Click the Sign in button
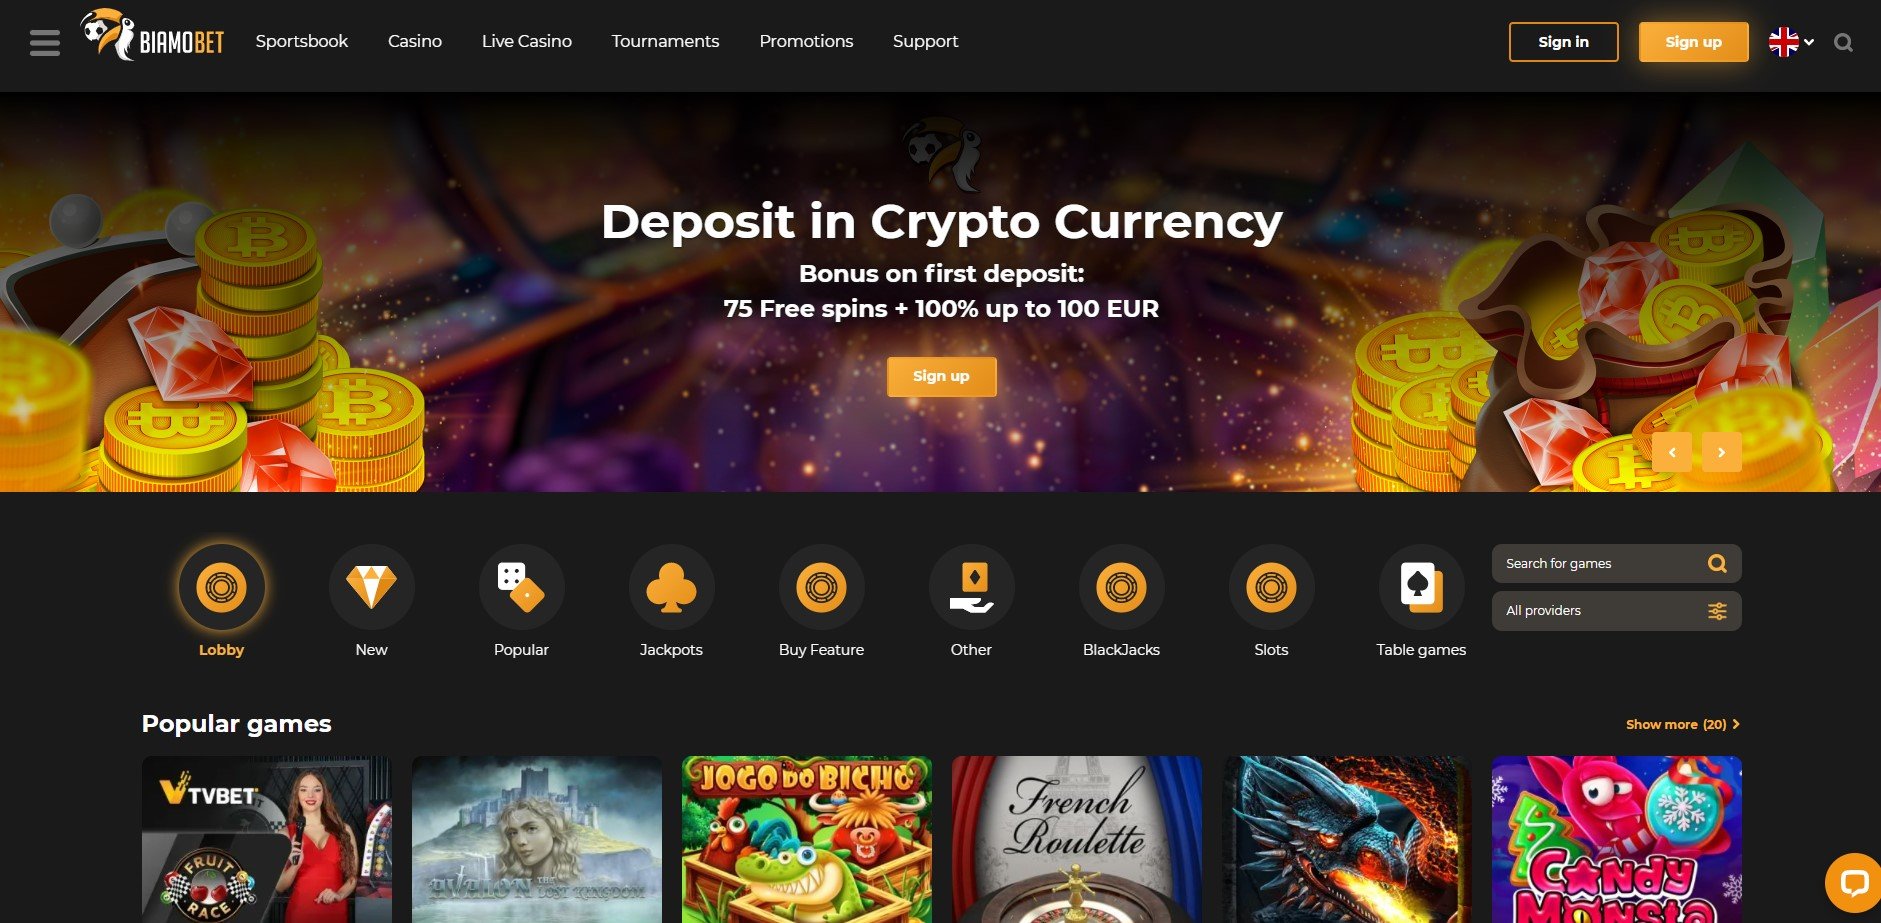1881x923 pixels. 1563,42
